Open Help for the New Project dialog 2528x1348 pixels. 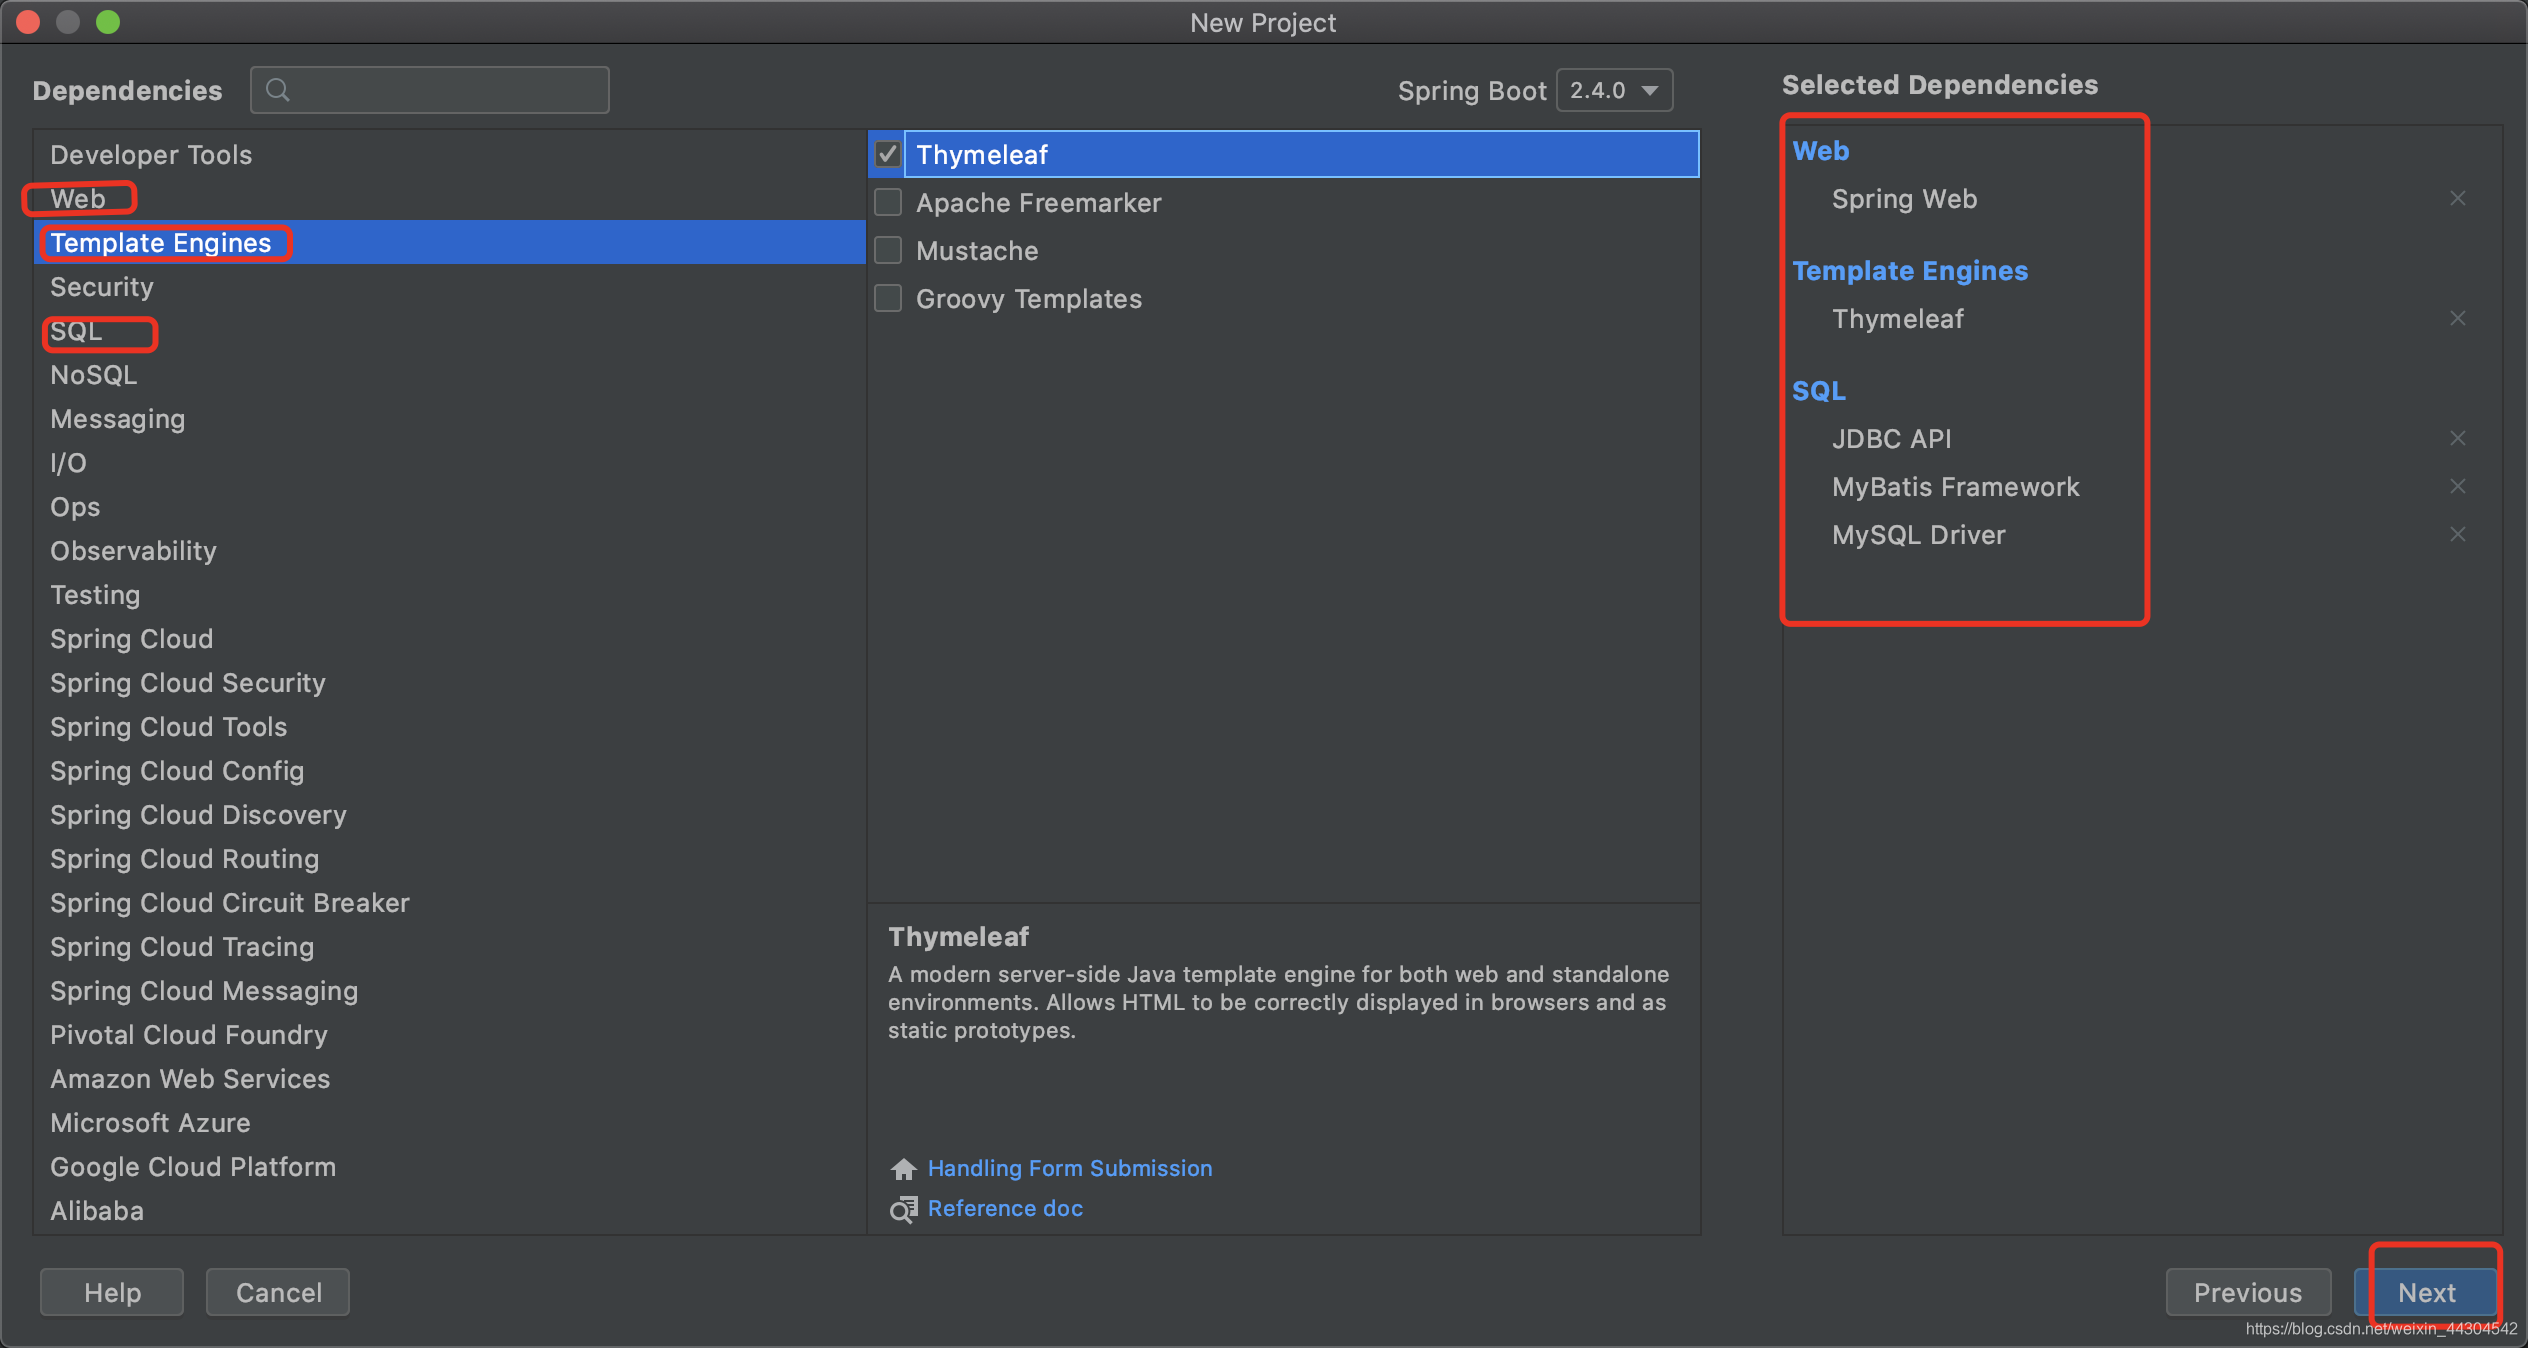click(x=112, y=1292)
